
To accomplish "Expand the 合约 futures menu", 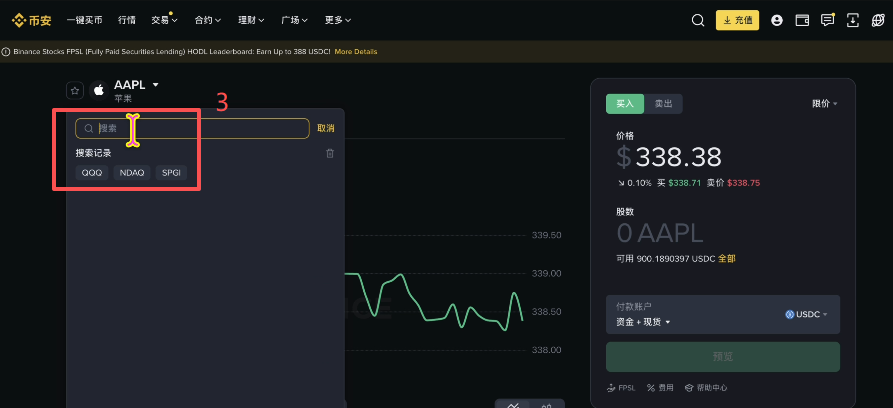I will point(207,20).
